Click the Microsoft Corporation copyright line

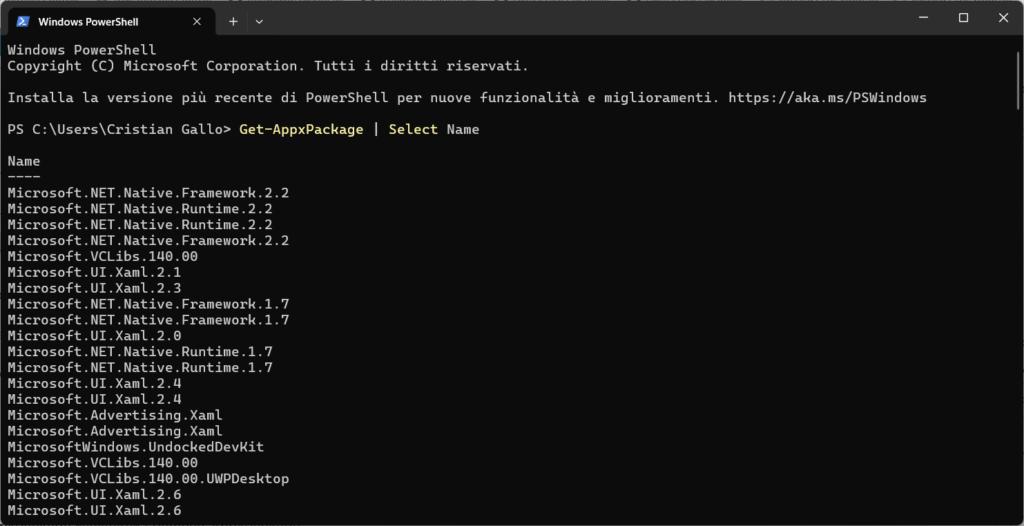coord(267,66)
